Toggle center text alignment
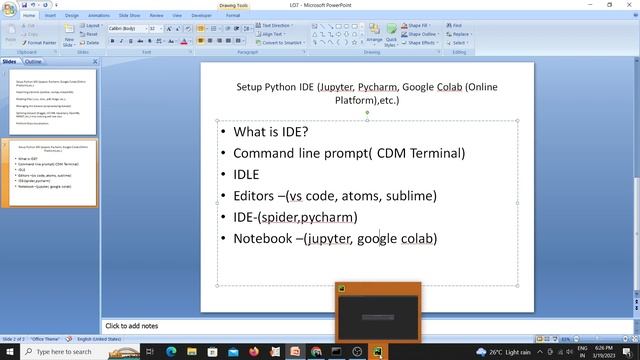This screenshot has width=640, height=360. click(210, 41)
